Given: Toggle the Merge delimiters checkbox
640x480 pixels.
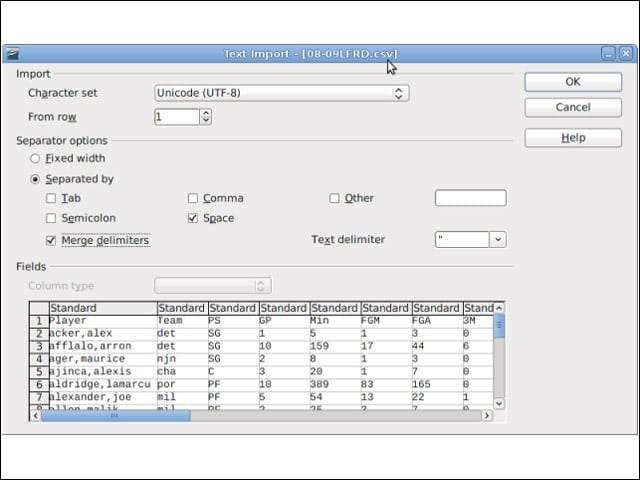Looking at the screenshot, I should click(x=51, y=240).
